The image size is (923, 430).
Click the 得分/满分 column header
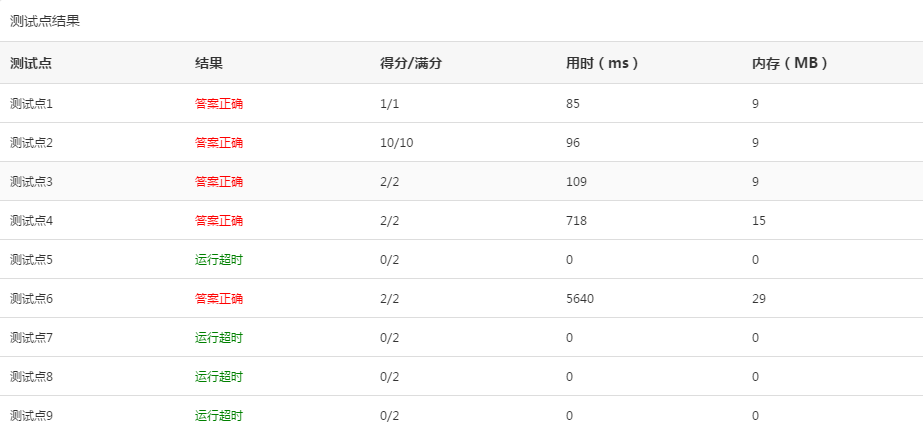click(411, 63)
